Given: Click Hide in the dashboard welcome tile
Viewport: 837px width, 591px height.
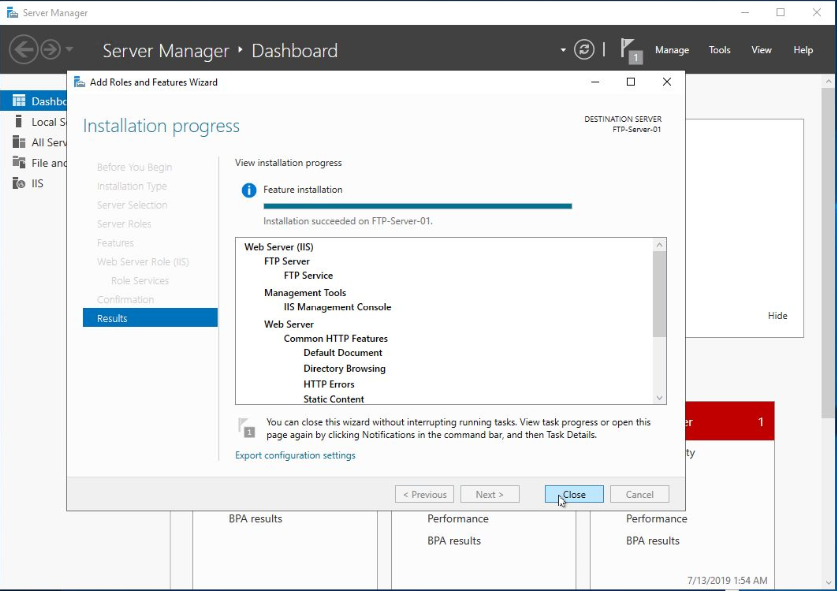Looking at the screenshot, I should click(777, 316).
